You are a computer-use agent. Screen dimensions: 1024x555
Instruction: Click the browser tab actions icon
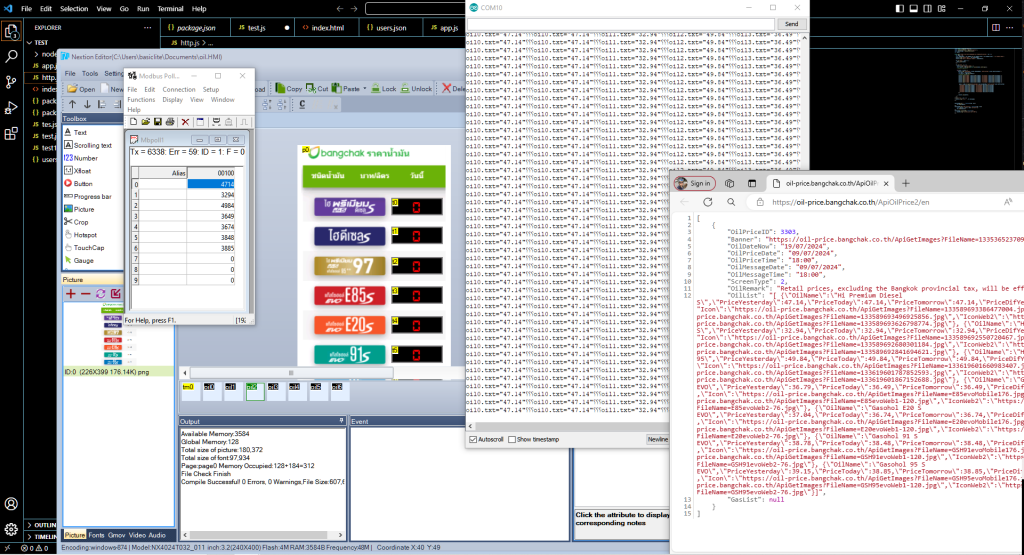coord(752,183)
